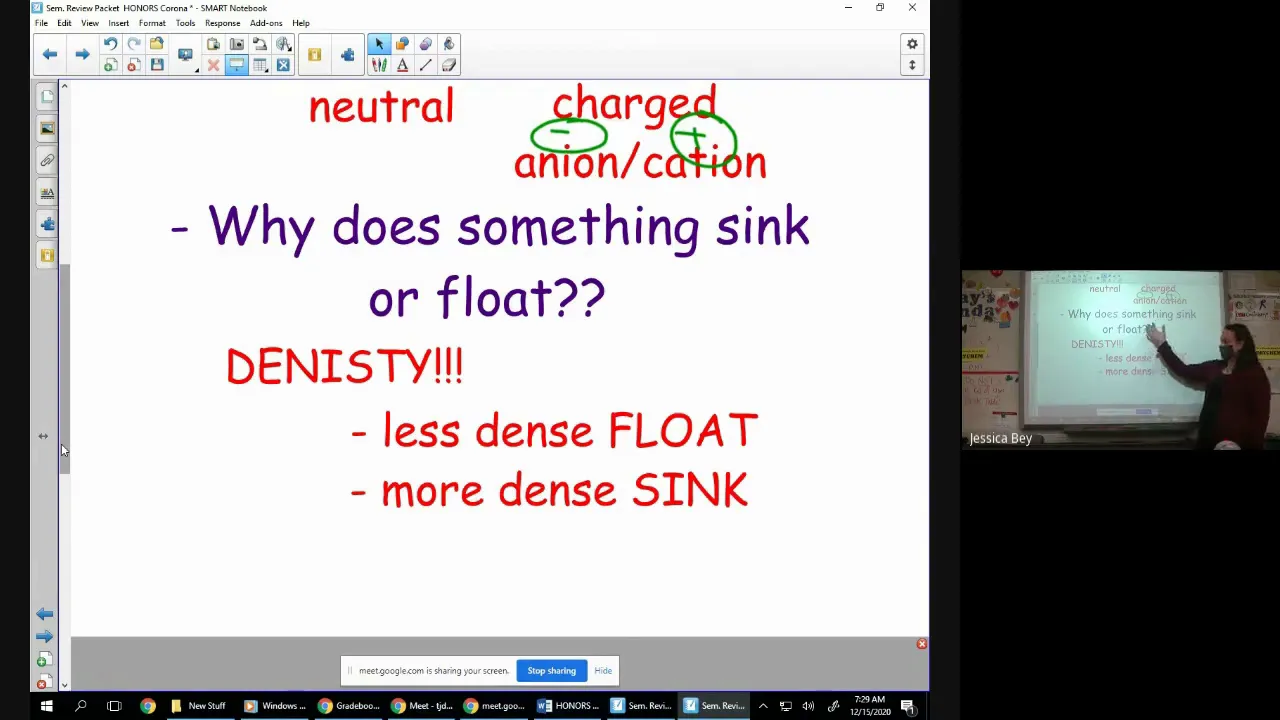
Task: Choose the Shapes tool
Action: tap(402, 44)
